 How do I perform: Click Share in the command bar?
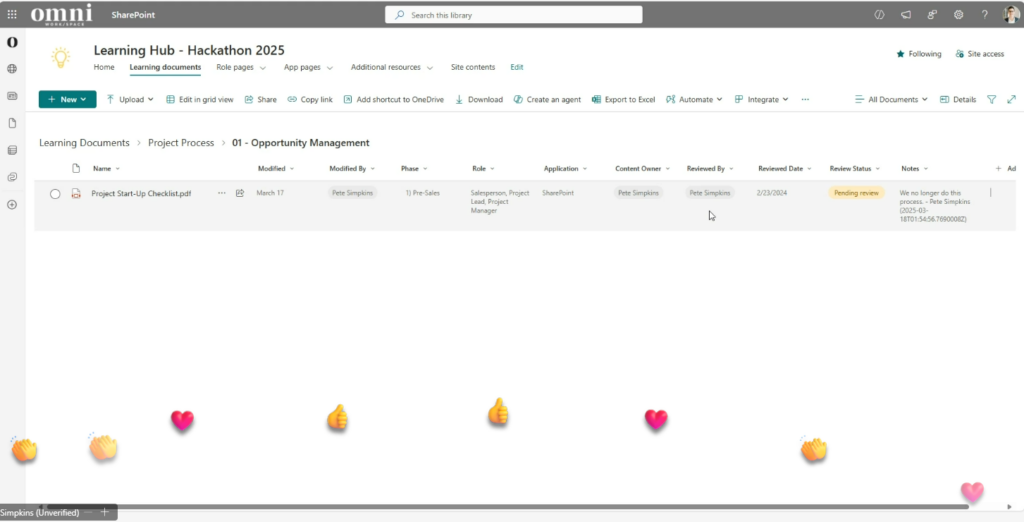pyautogui.click(x=261, y=99)
